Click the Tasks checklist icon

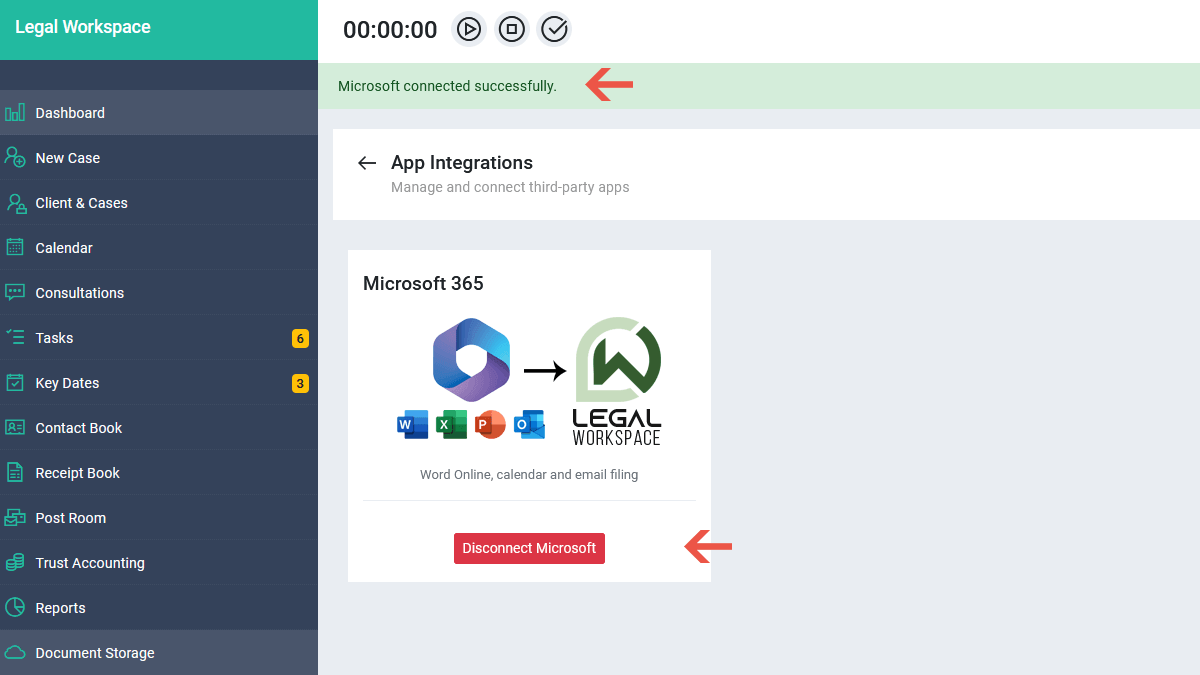[15, 338]
